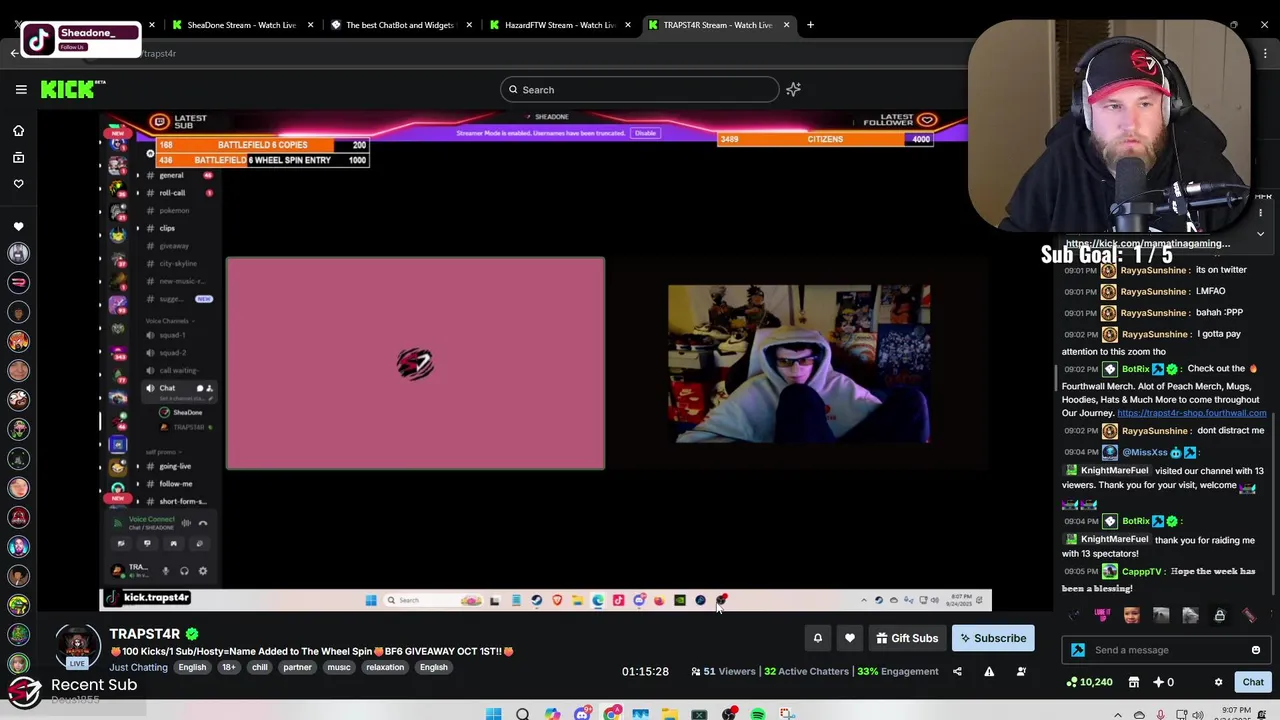
Task: Select the locked emote in the emote row
Action: click(x=1220, y=616)
